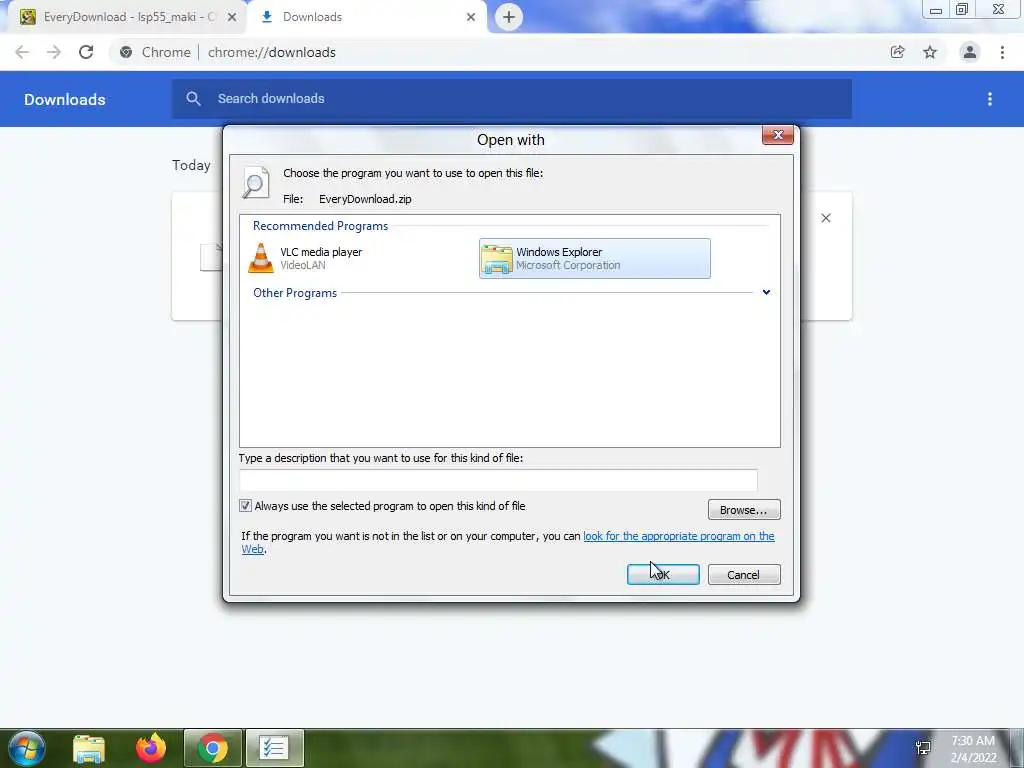Screen dimensions: 1024x768
Task: Confirm the dialog with OK
Action: [663, 575]
